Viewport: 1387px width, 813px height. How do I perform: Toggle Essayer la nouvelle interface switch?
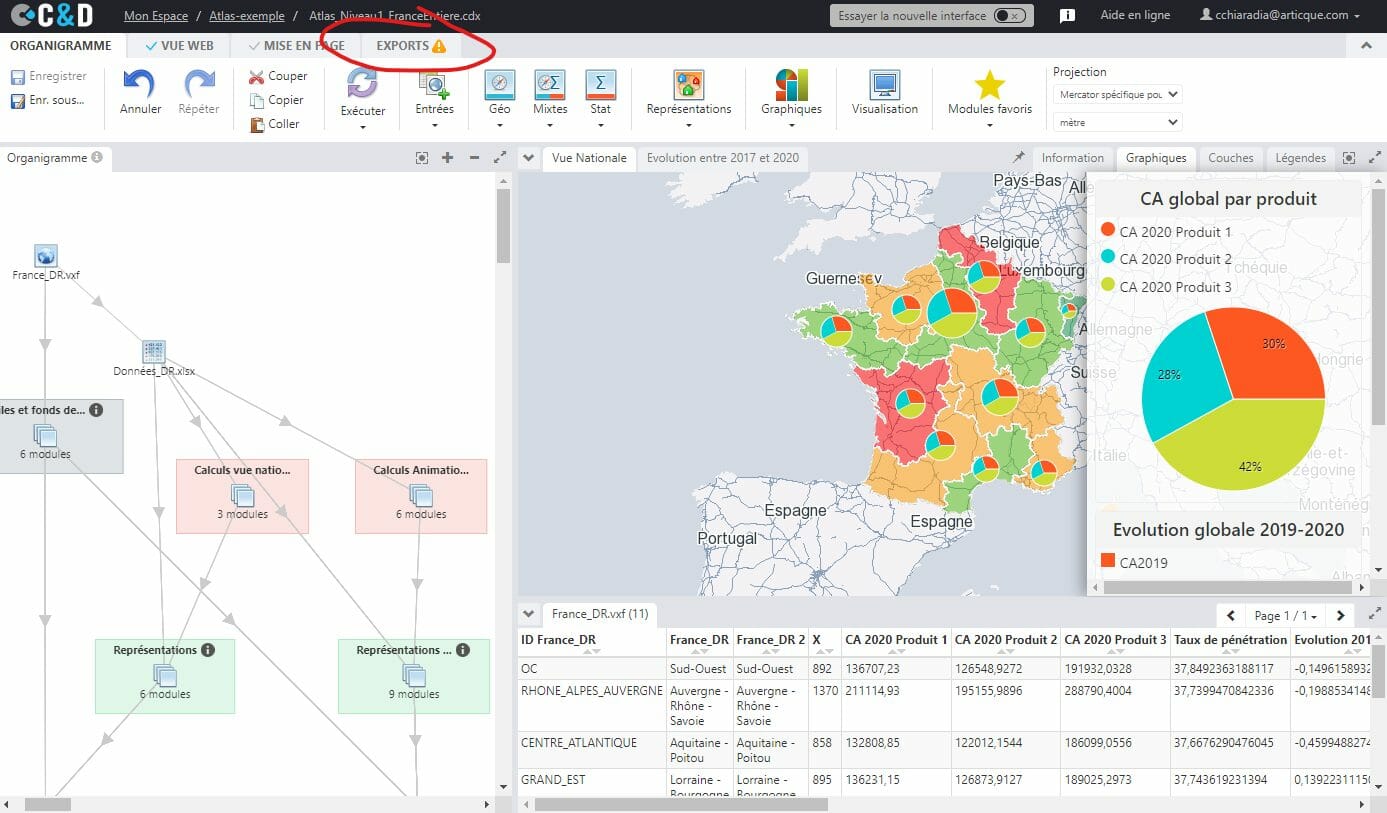pyautogui.click(x=1009, y=16)
